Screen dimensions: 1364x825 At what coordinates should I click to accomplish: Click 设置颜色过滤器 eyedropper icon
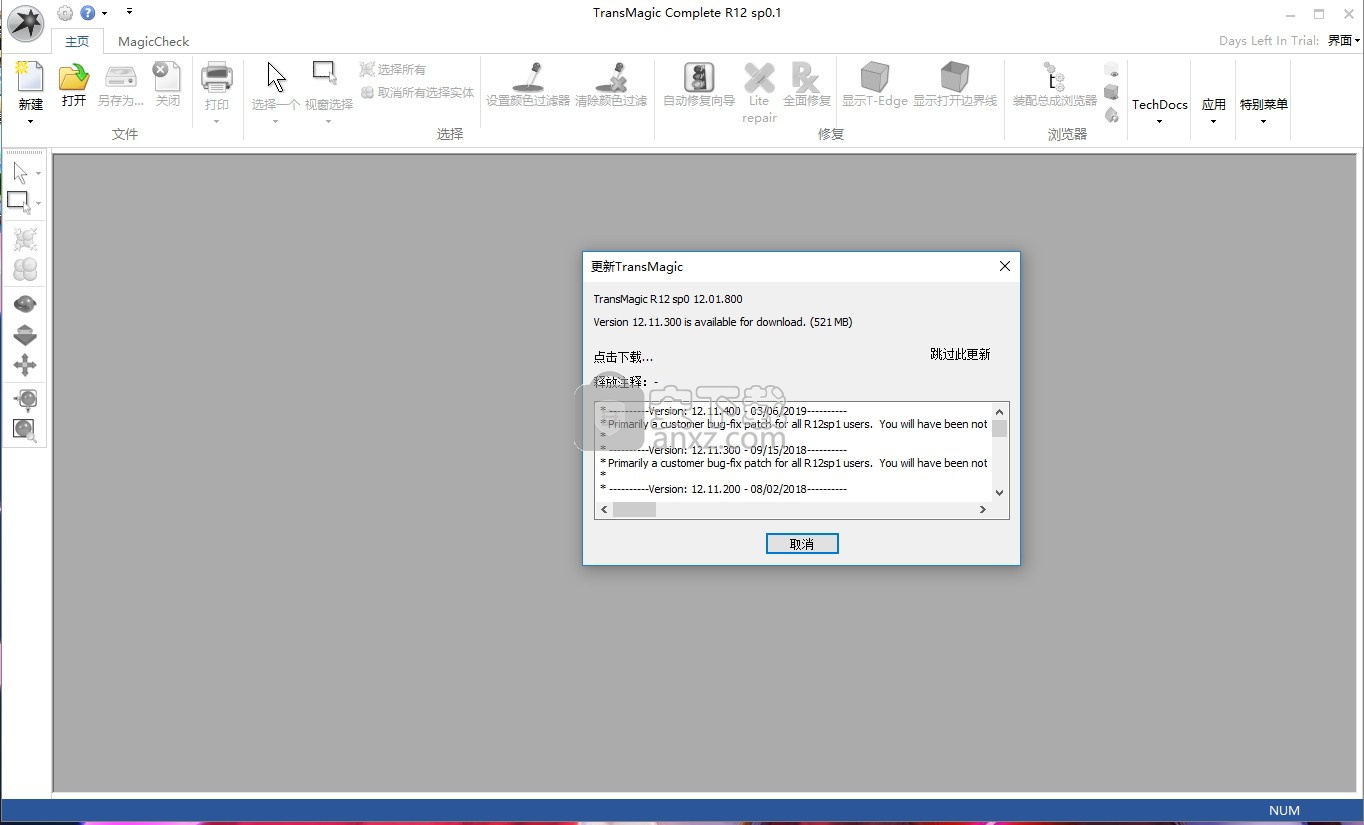pos(527,78)
